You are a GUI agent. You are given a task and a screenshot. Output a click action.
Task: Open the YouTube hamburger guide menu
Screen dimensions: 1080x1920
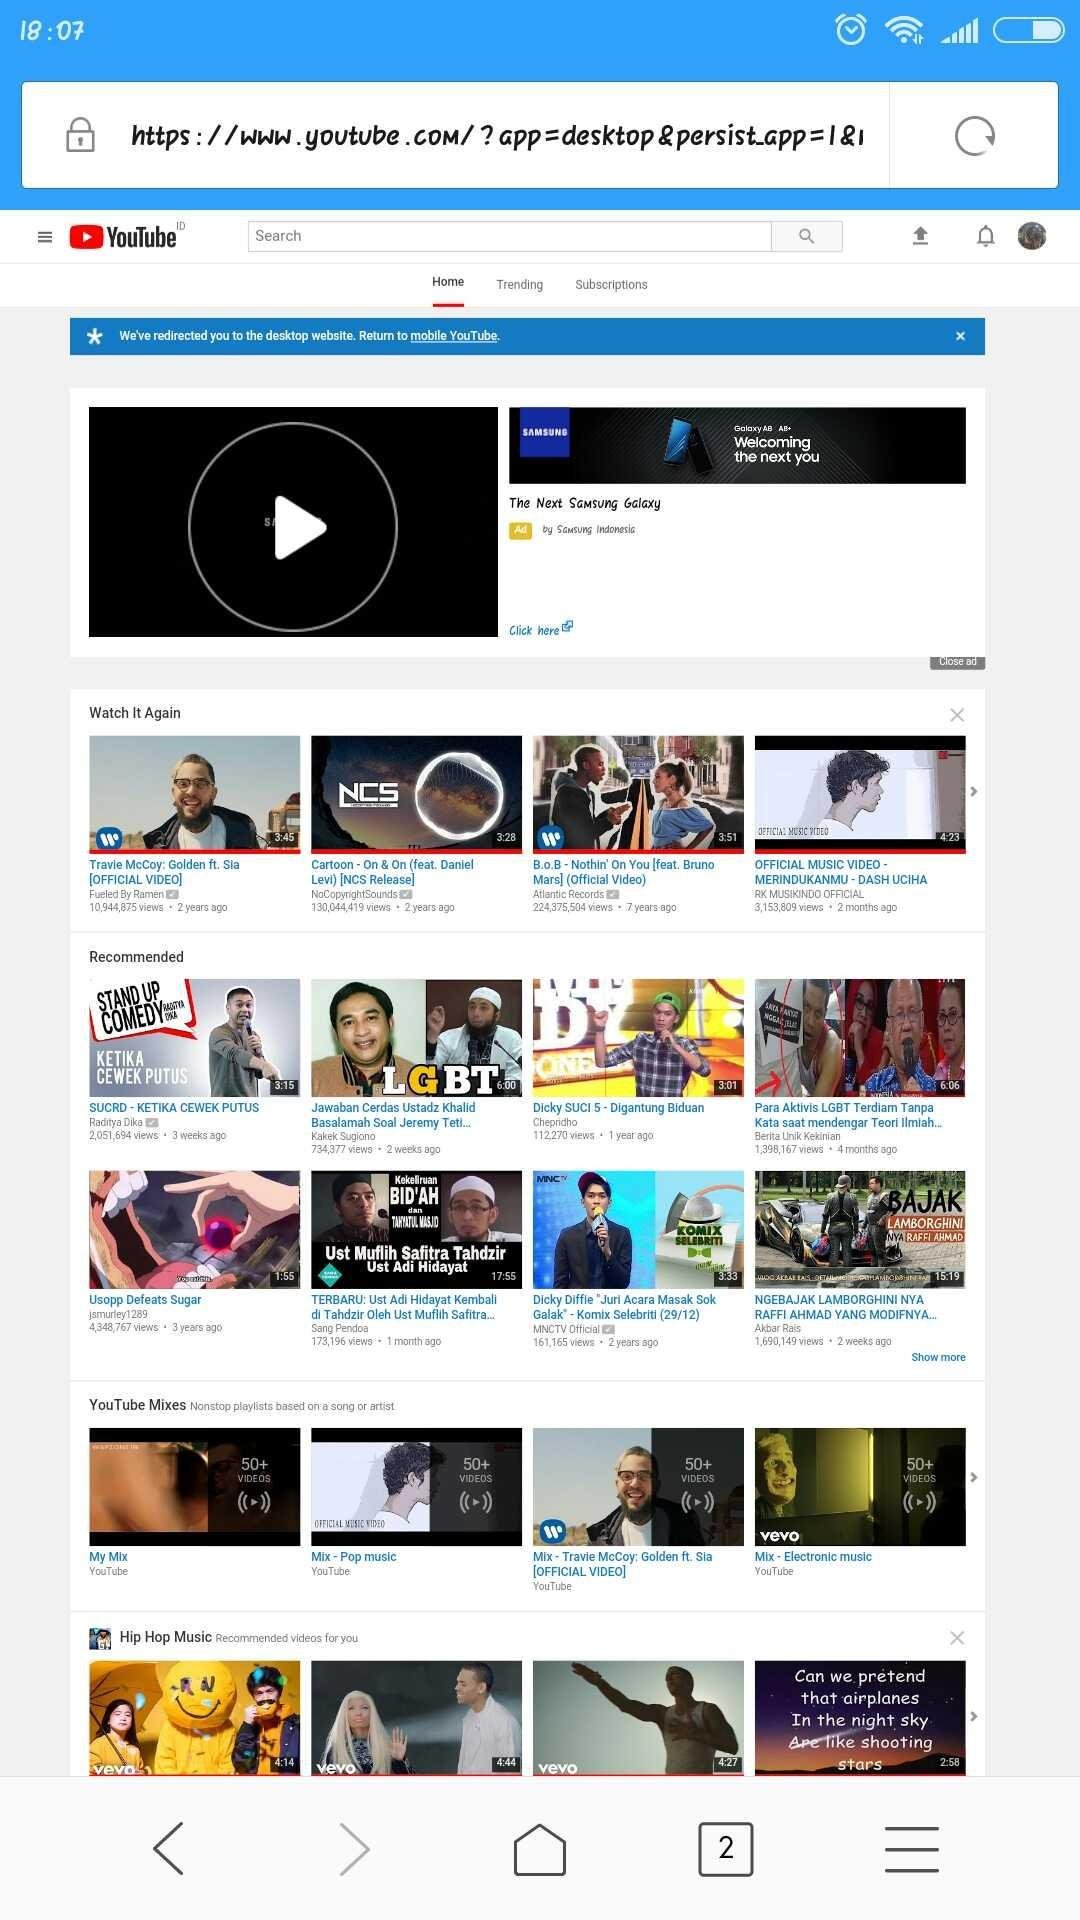point(44,237)
